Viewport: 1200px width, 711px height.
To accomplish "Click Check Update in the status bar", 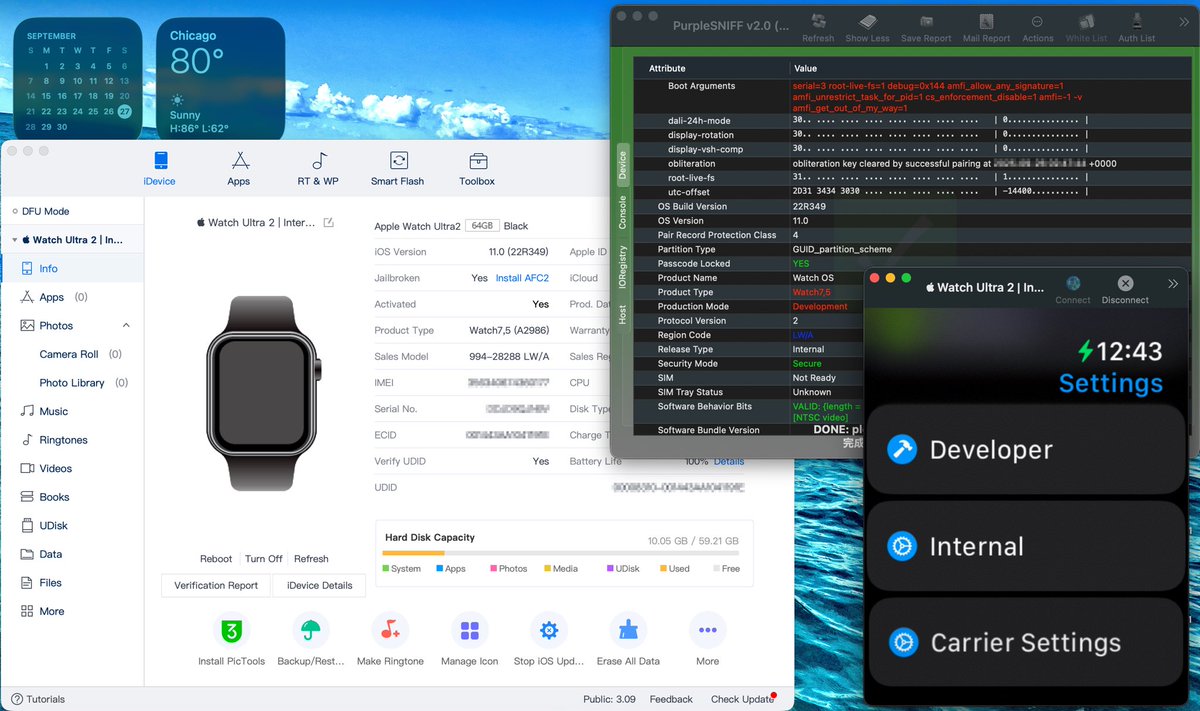I will 742,699.
